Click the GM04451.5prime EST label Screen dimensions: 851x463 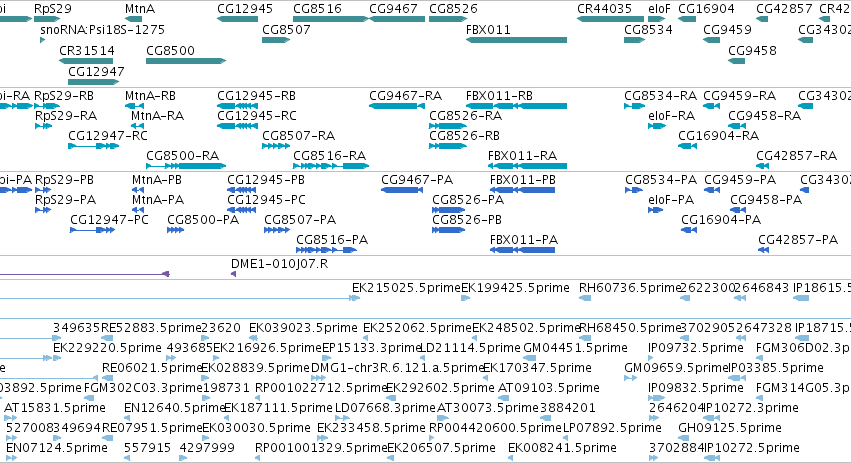pyautogui.click(x=575, y=347)
